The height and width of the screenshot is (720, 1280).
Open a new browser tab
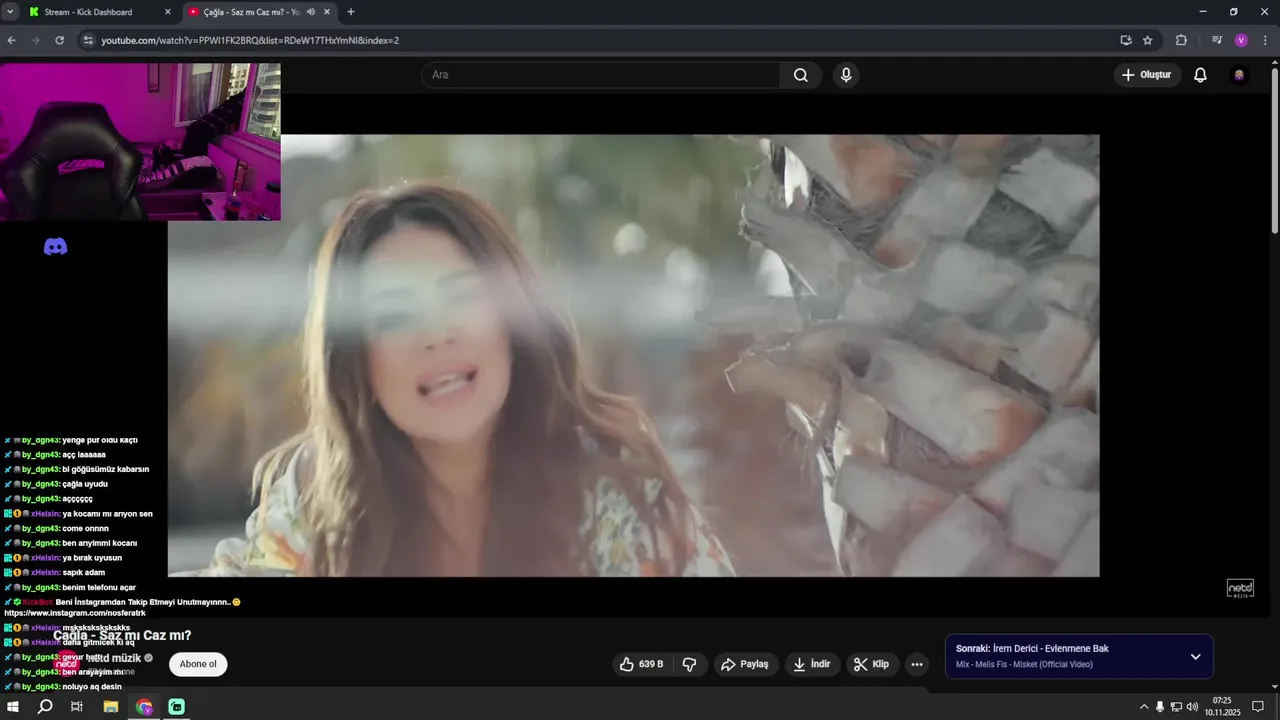point(350,12)
